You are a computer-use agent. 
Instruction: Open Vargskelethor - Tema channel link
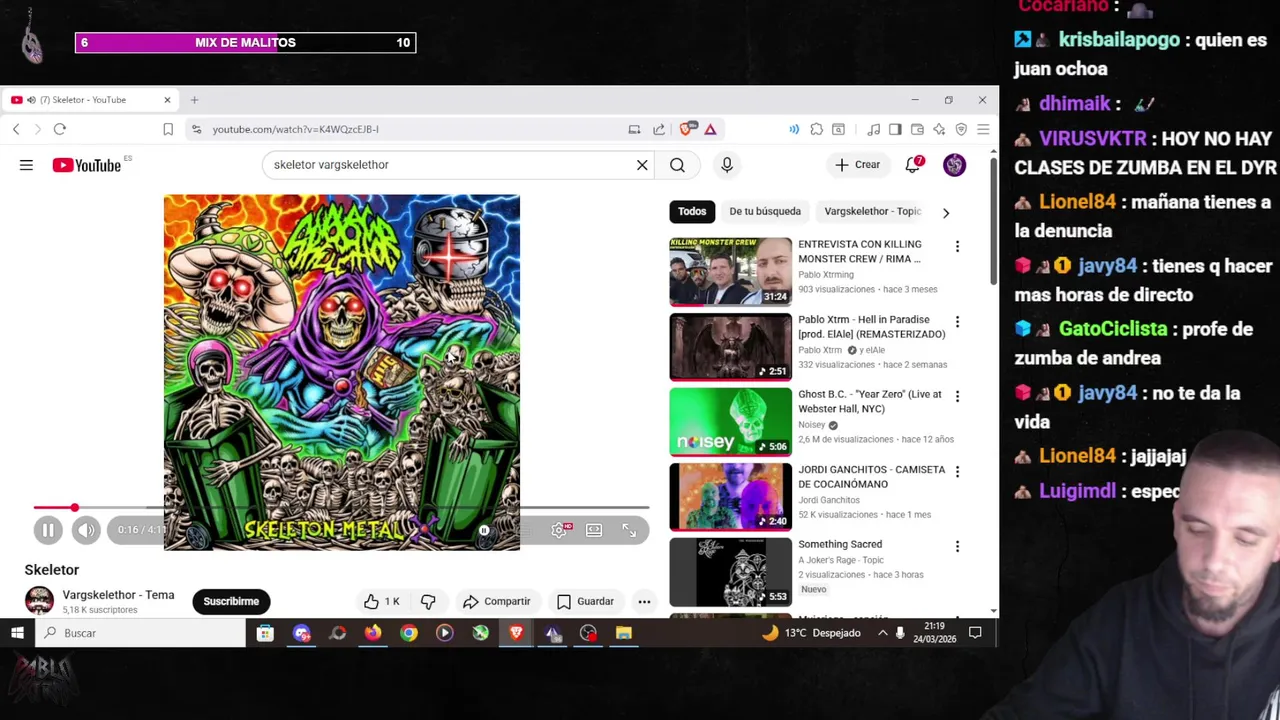pyautogui.click(x=118, y=595)
